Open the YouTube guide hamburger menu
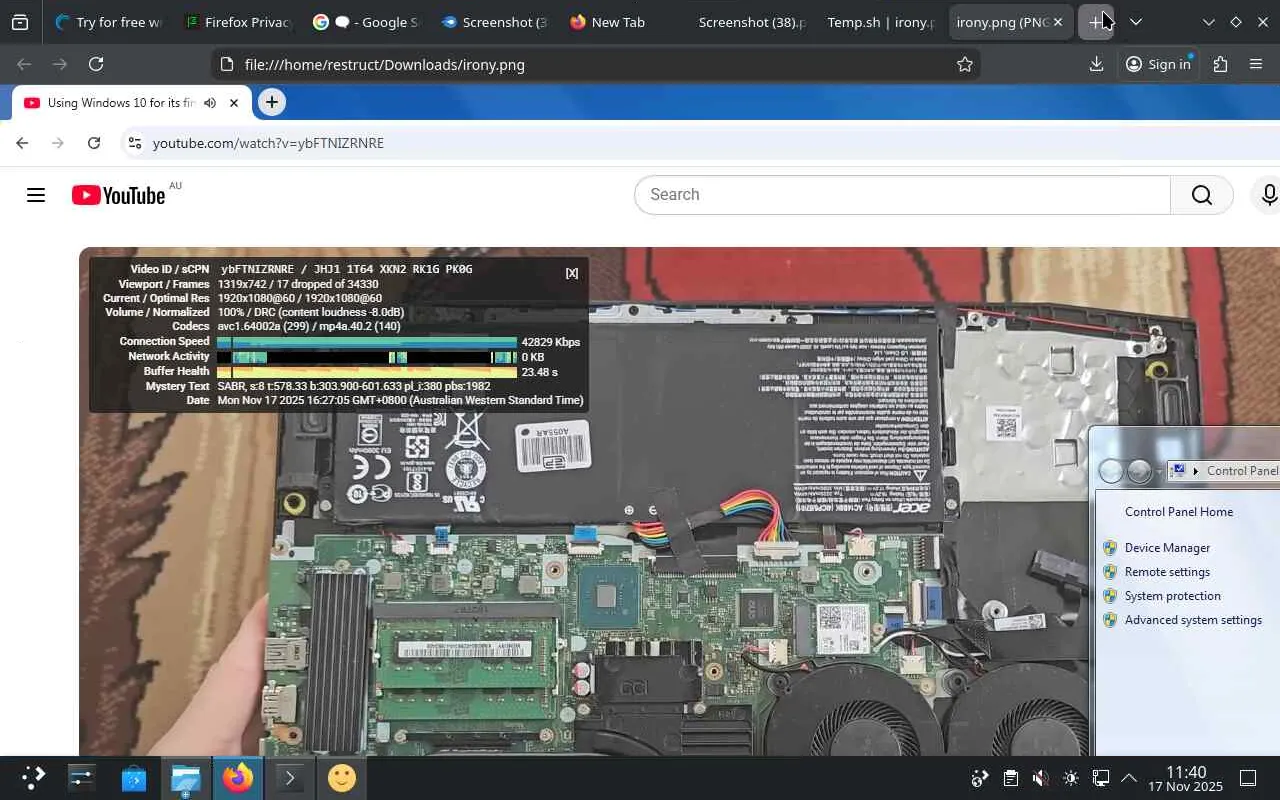Viewport: 1280px width, 800px height. coord(36,195)
